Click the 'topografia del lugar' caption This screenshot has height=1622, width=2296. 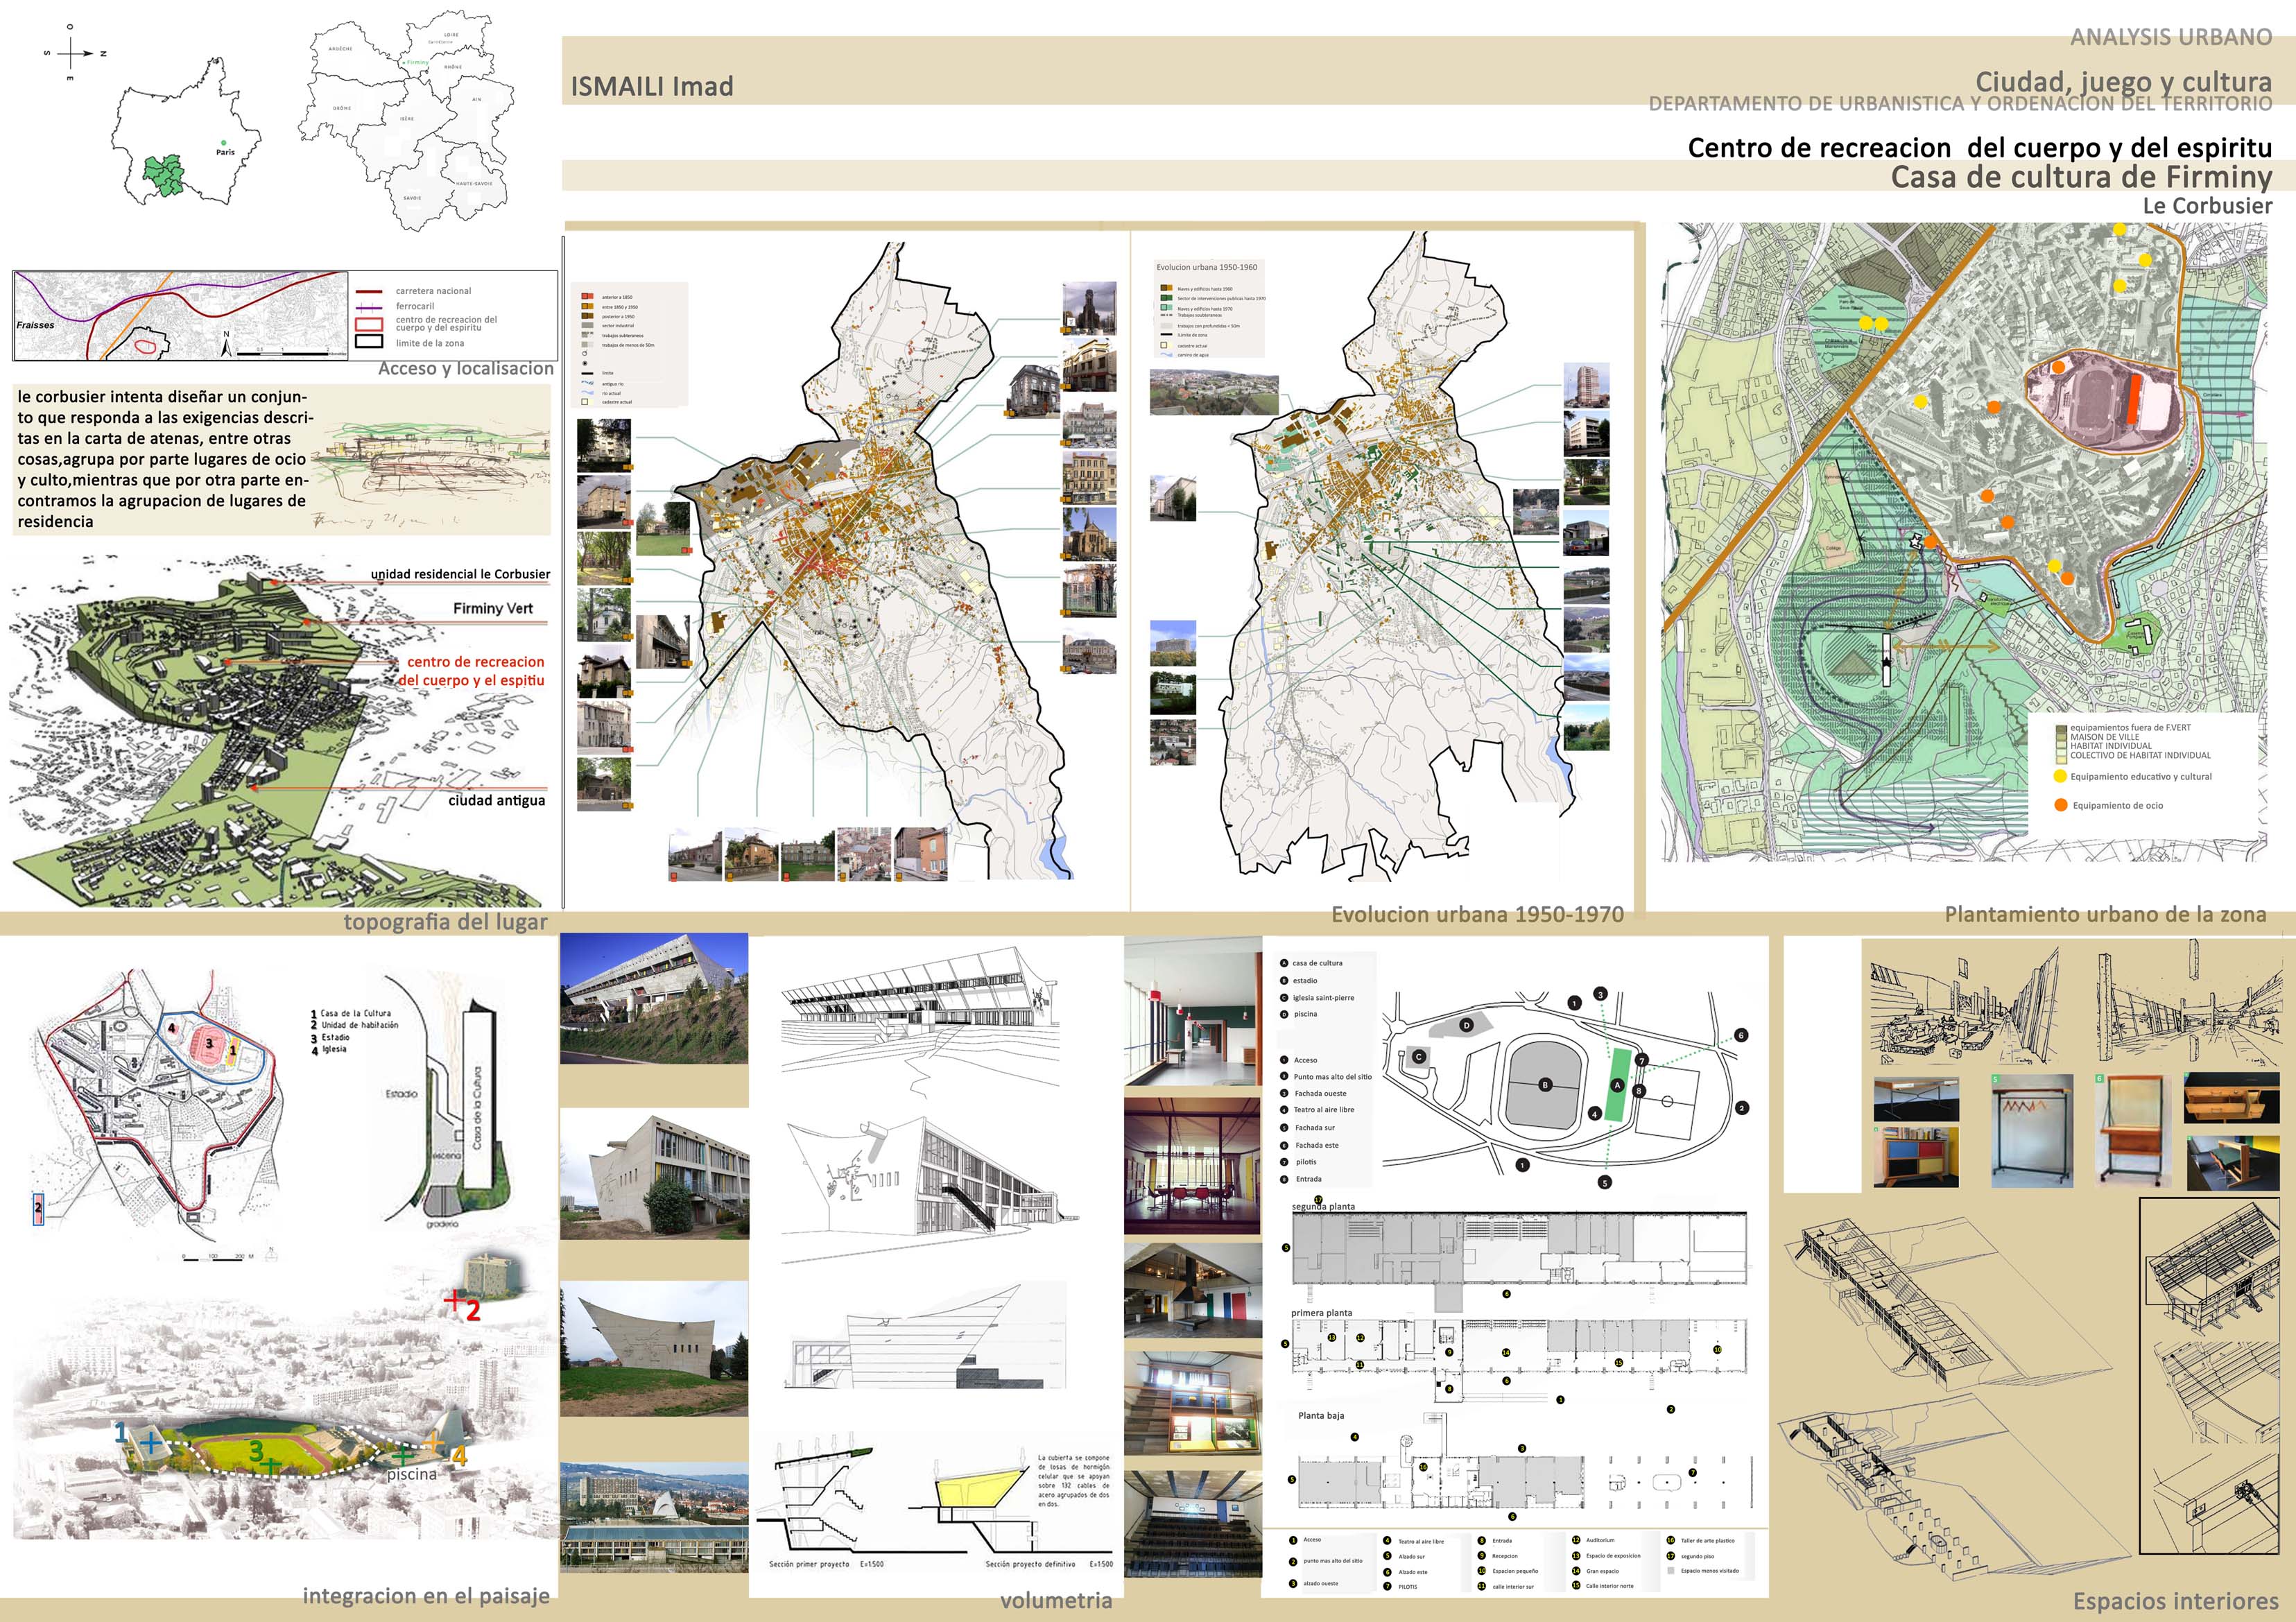[446, 922]
